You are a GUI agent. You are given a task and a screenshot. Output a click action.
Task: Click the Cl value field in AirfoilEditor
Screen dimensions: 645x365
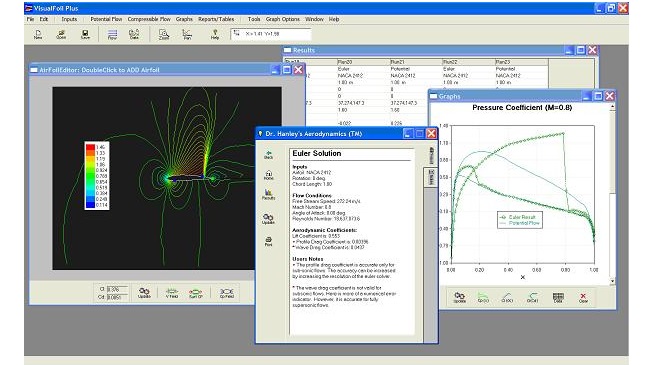[x=117, y=289]
